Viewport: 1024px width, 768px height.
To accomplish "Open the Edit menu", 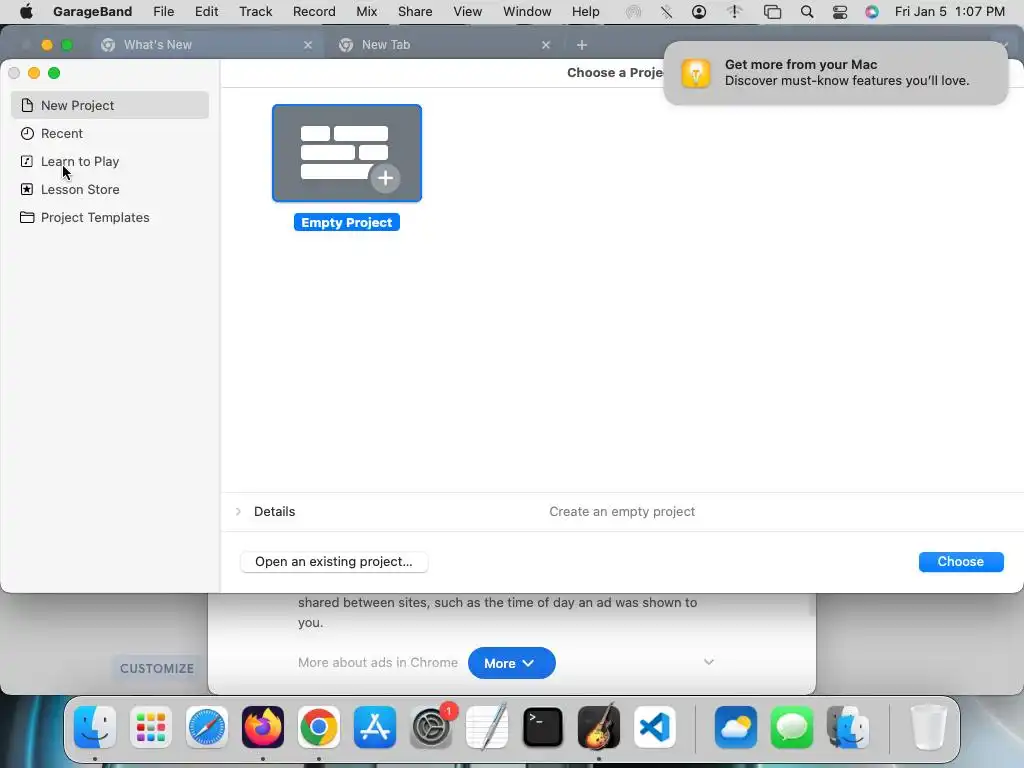I will coord(206,11).
